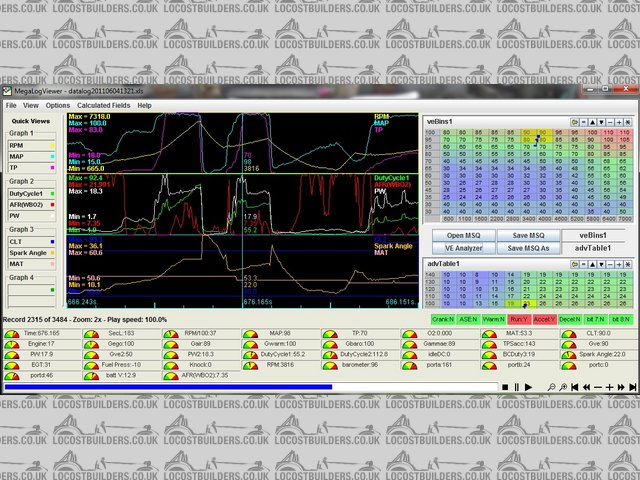Skip to the end of the log
The height and width of the screenshot is (480, 640).
[630, 386]
